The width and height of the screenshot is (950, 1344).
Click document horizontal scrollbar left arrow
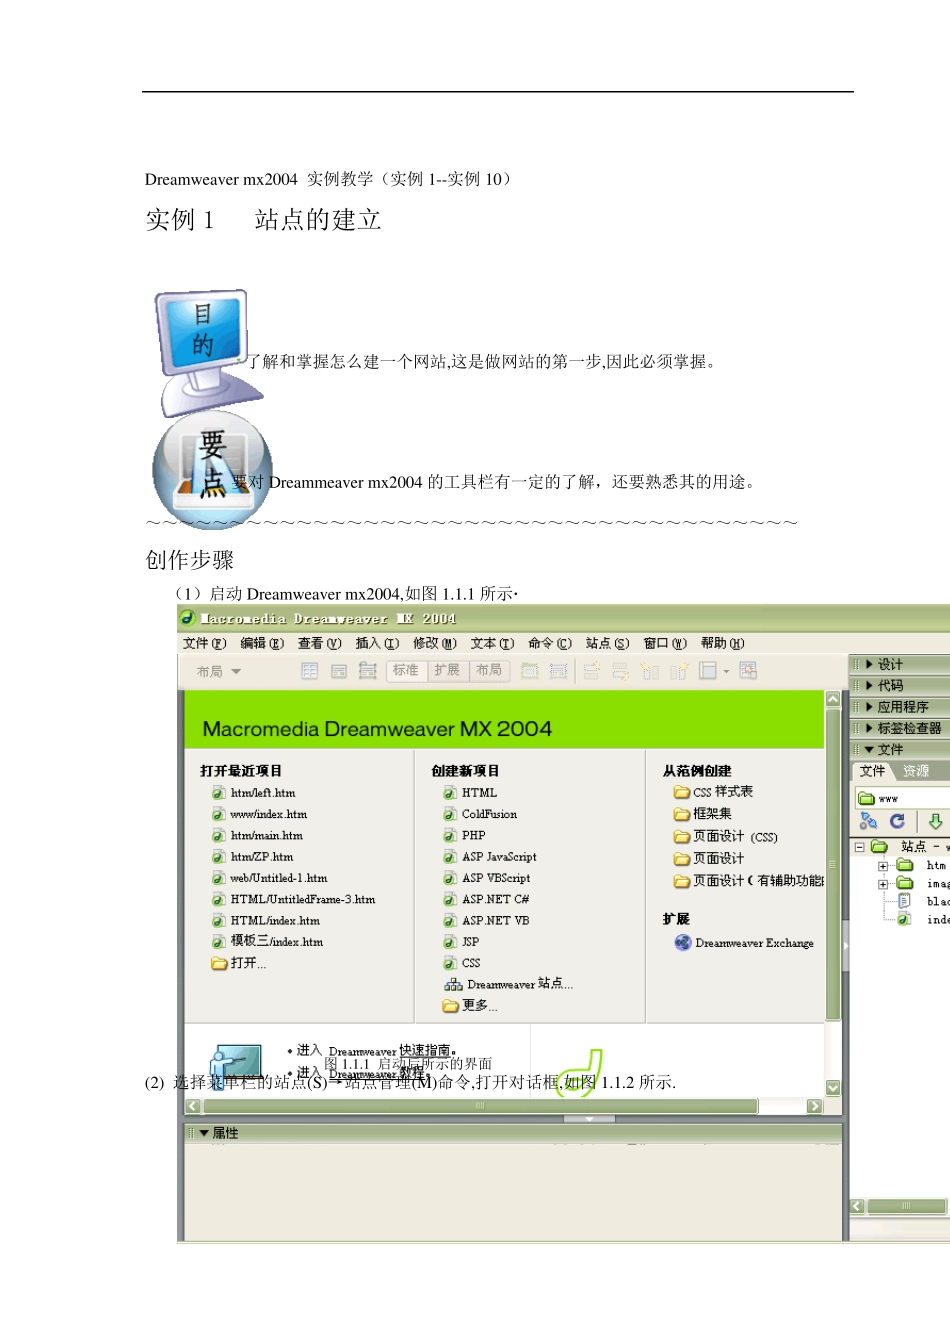[x=193, y=1106]
